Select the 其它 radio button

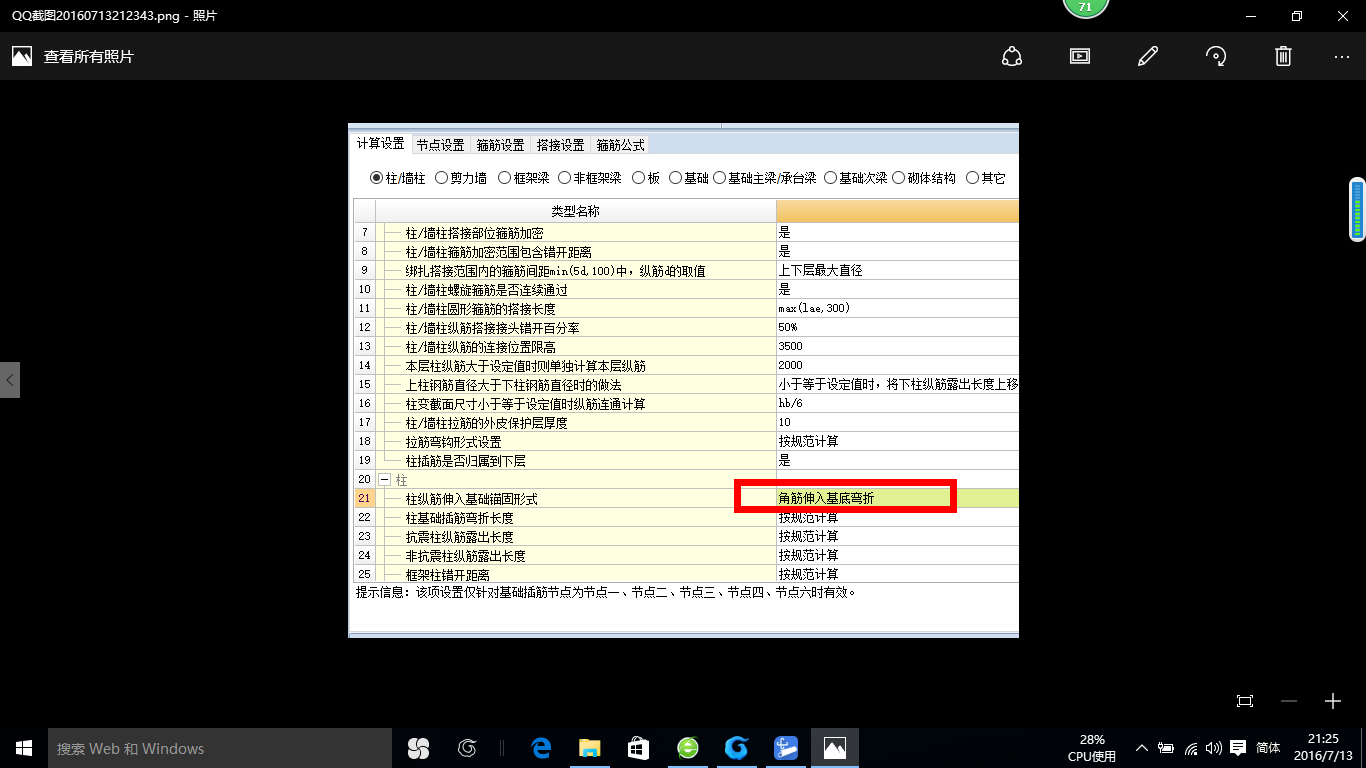coord(972,178)
